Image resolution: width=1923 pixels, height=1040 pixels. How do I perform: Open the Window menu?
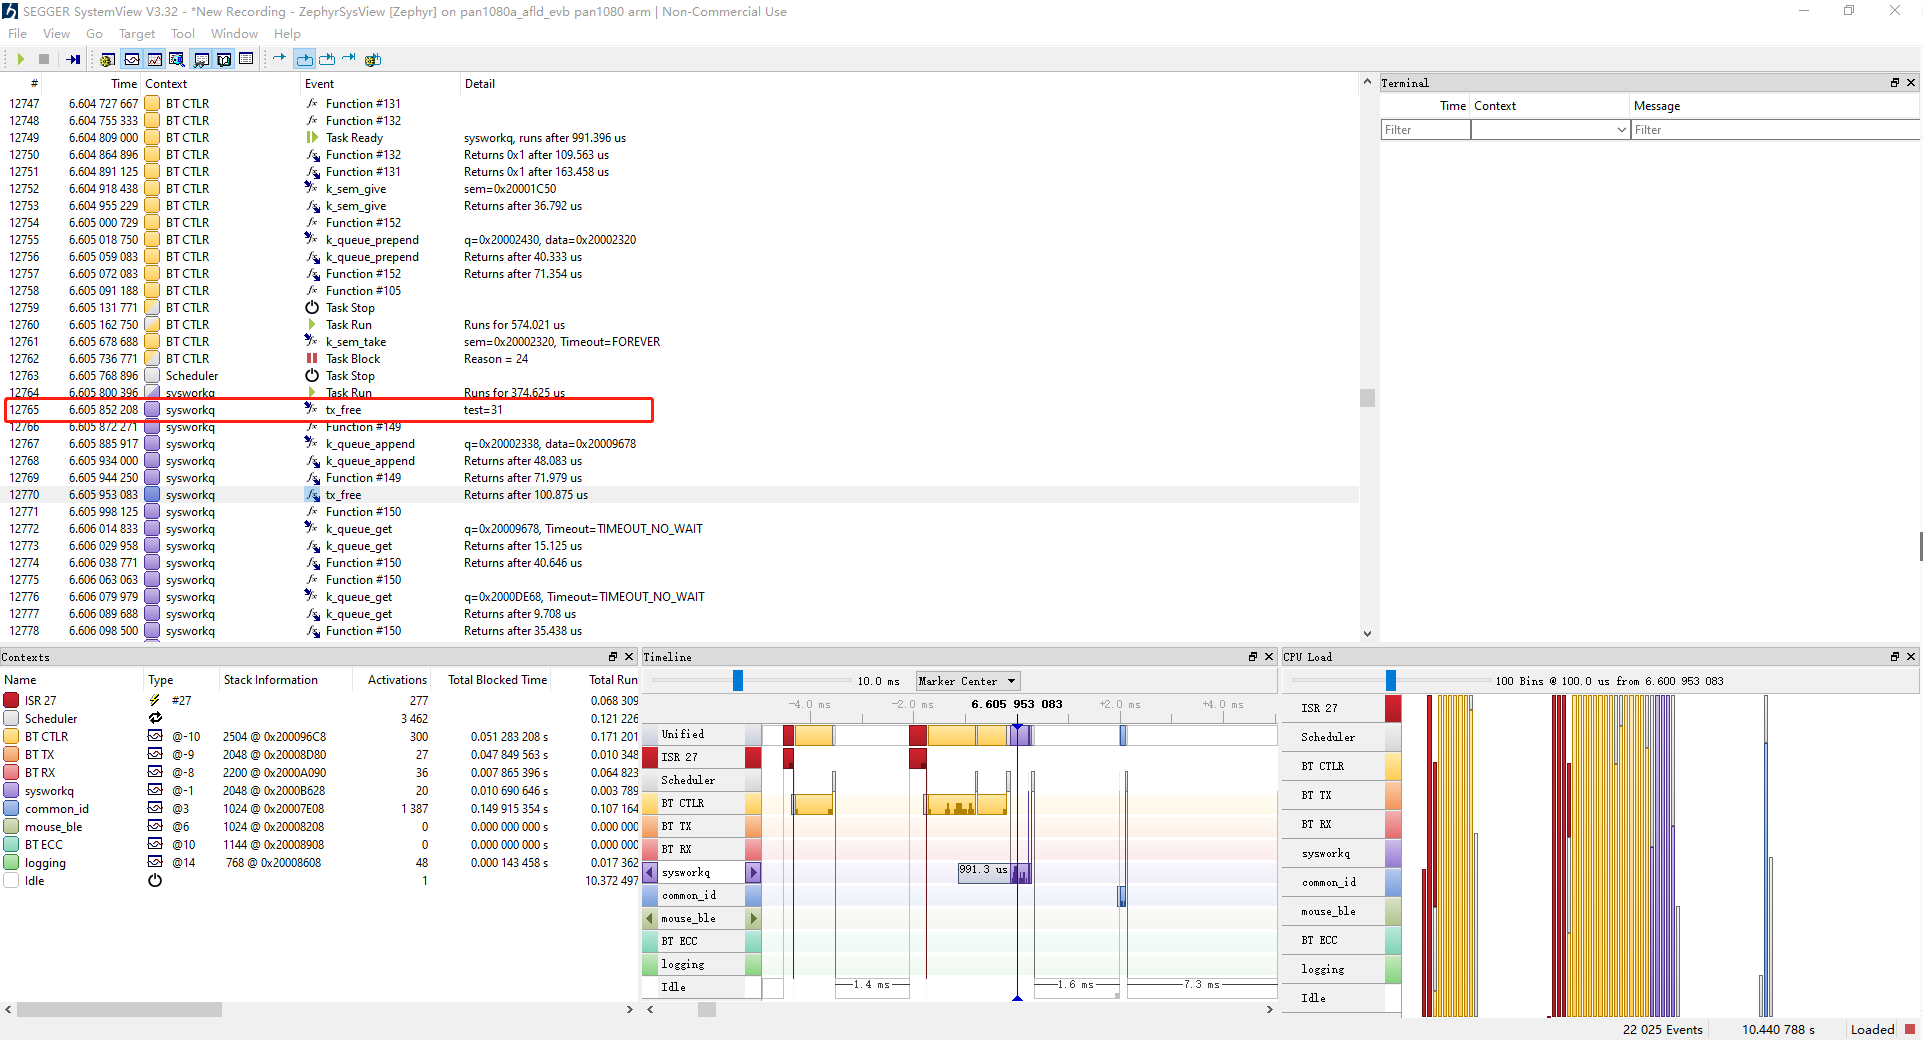[x=234, y=33]
